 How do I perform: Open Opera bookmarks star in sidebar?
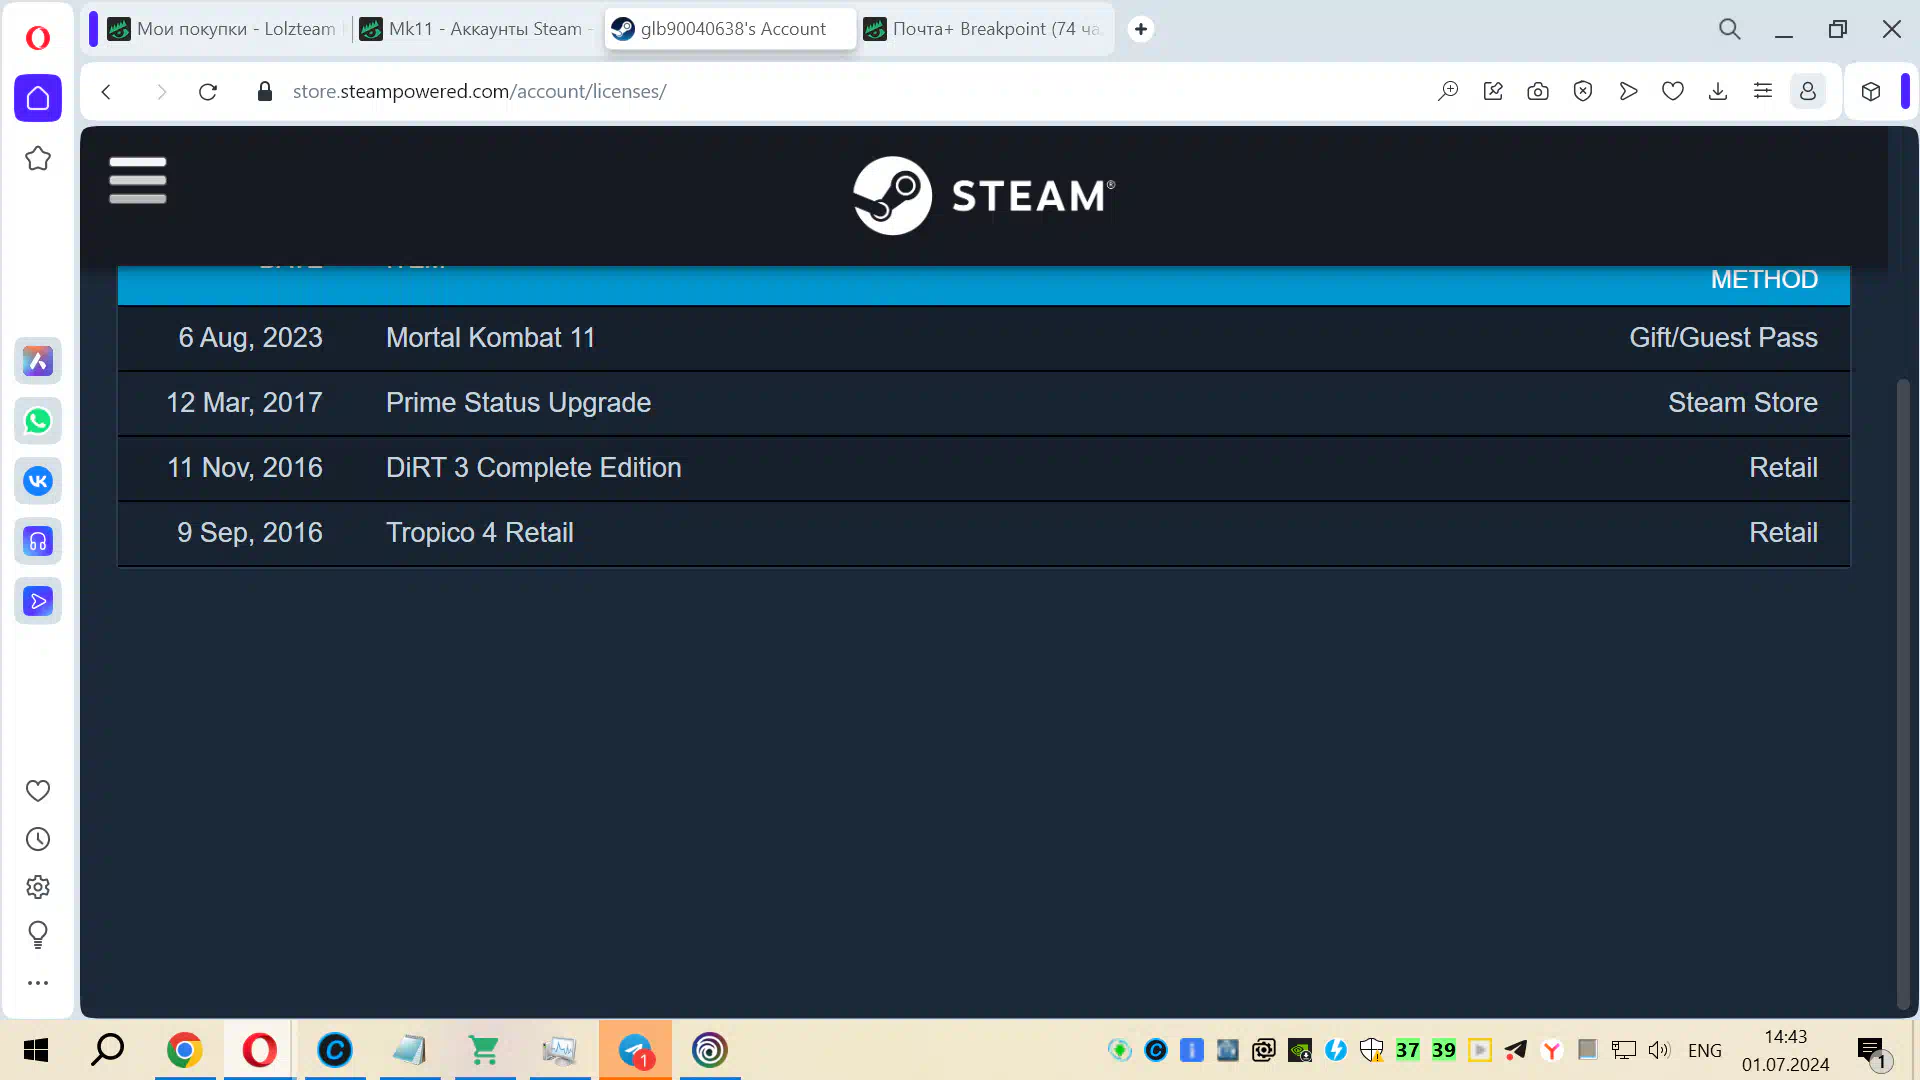coord(38,158)
